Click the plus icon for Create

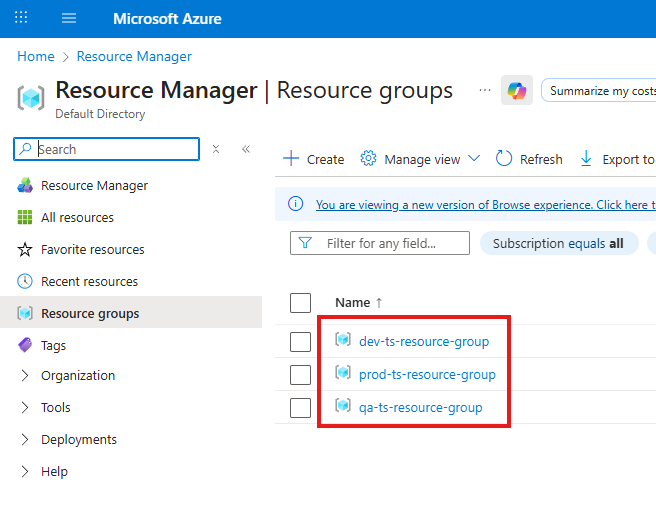[291, 159]
